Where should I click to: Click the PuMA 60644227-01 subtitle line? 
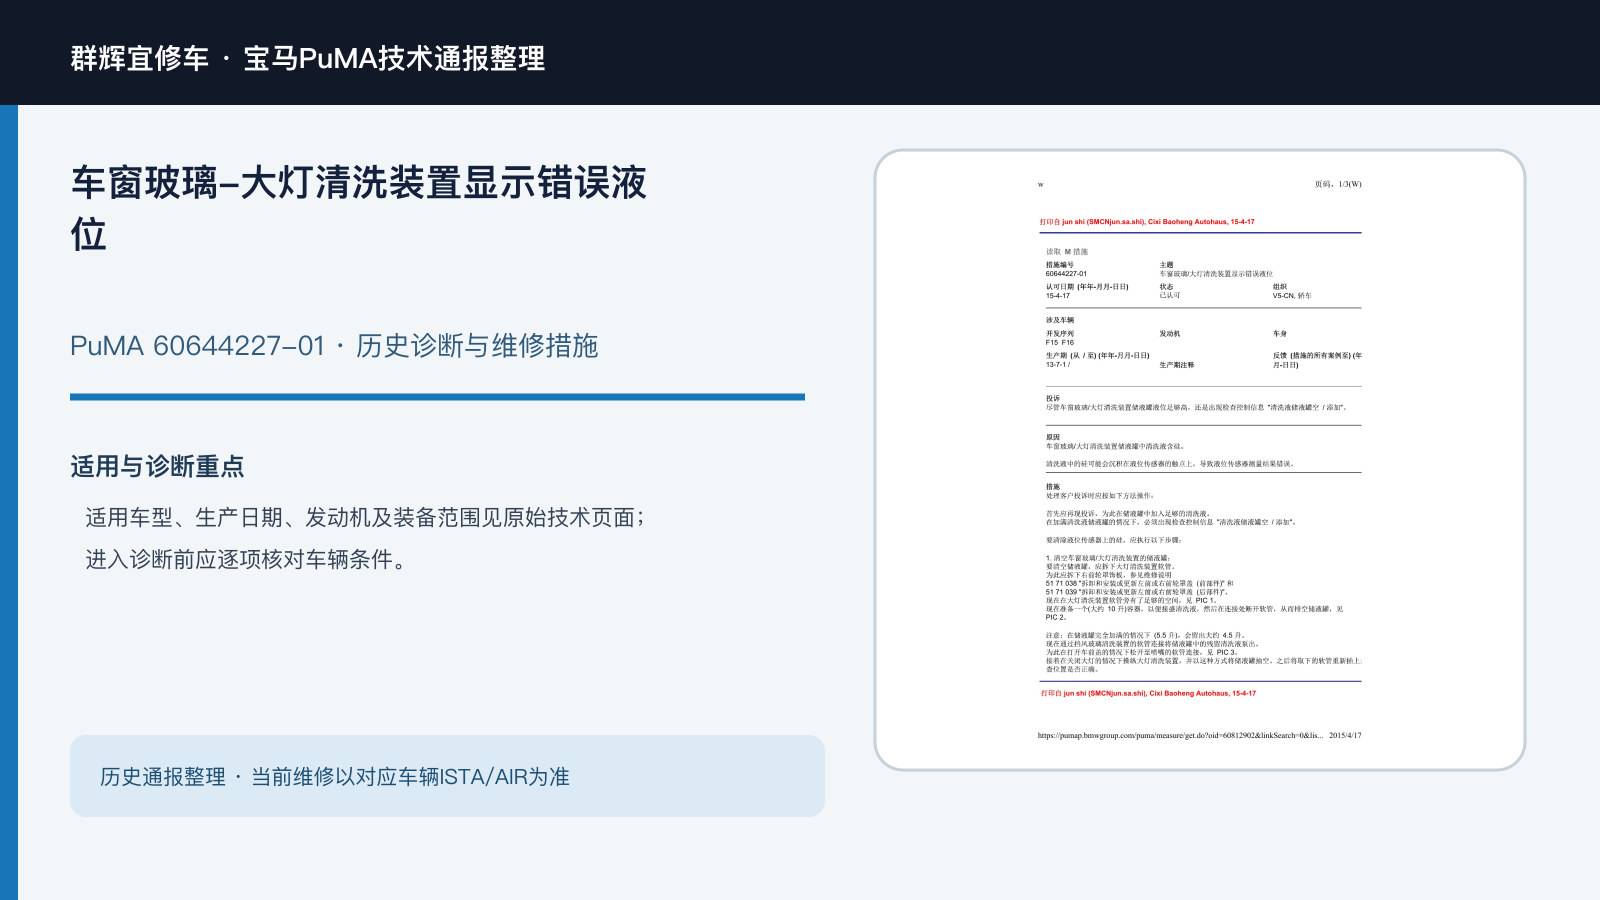334,346
